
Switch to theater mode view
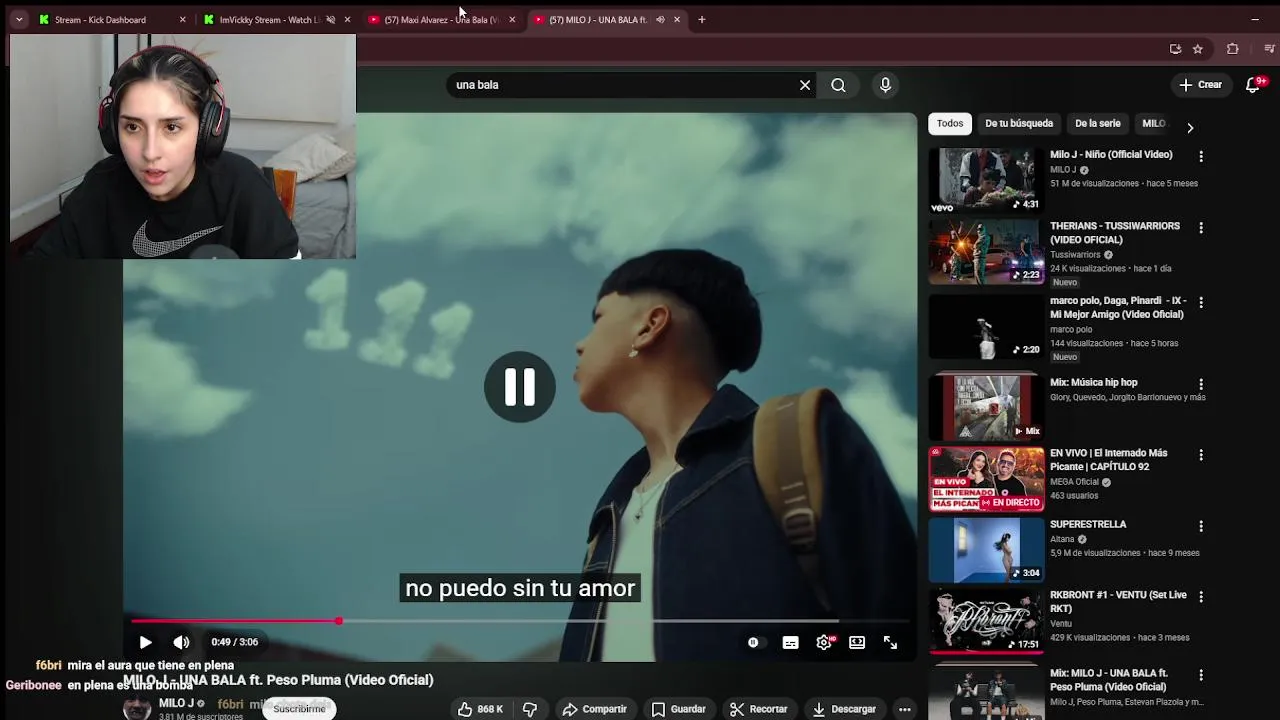857,643
